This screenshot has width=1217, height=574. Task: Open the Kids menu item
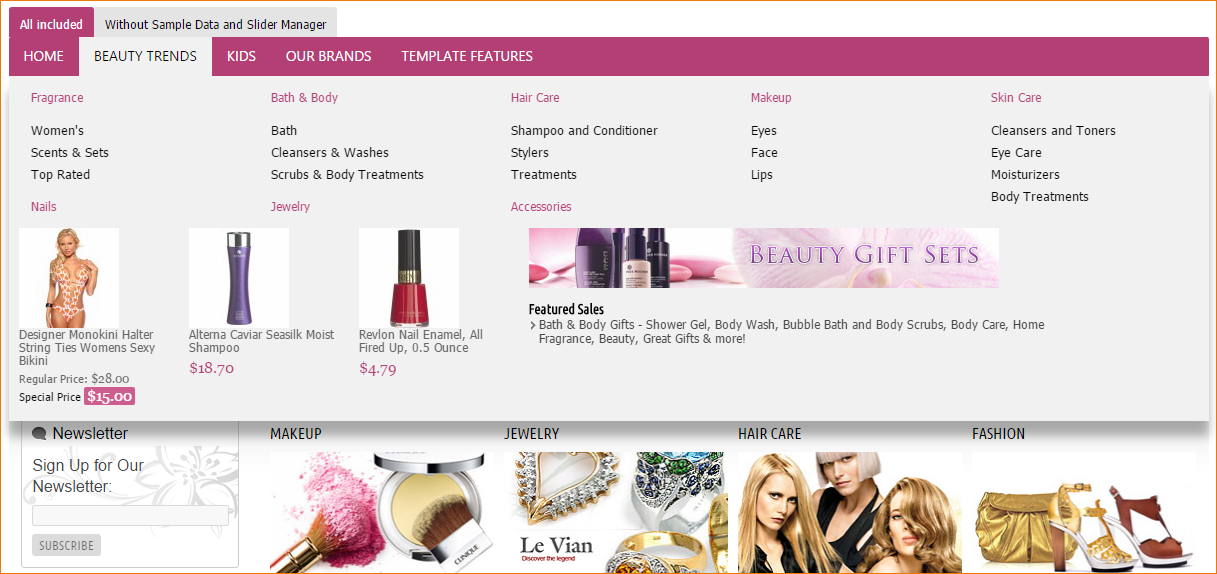pyautogui.click(x=241, y=56)
